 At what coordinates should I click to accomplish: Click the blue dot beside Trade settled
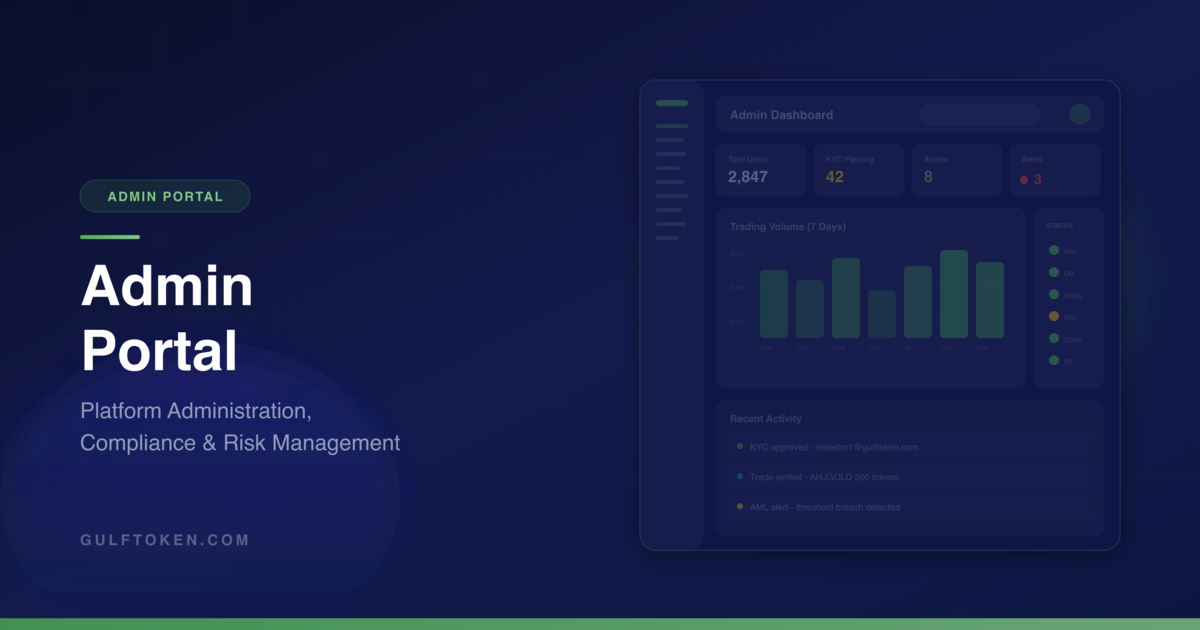[740, 477]
